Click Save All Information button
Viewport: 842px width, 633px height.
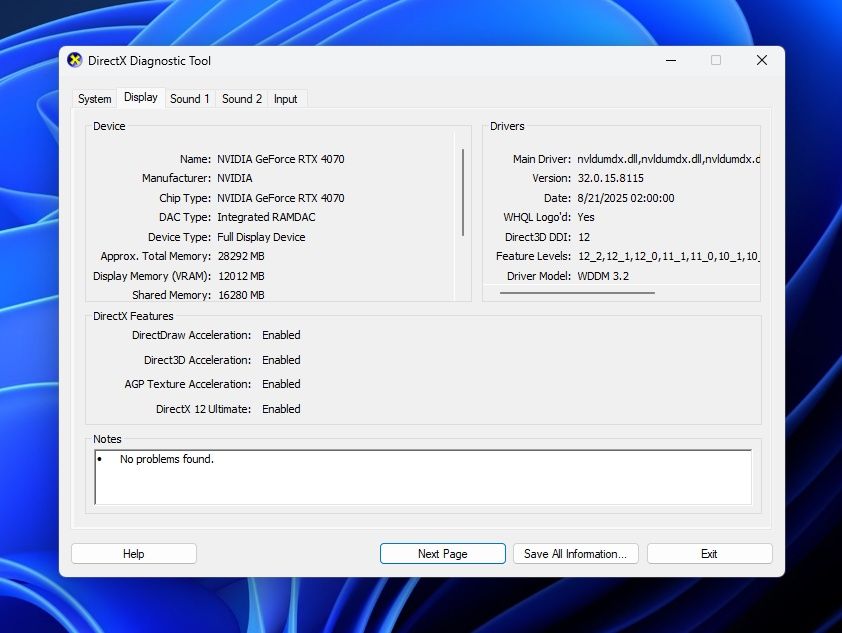[x=576, y=554]
